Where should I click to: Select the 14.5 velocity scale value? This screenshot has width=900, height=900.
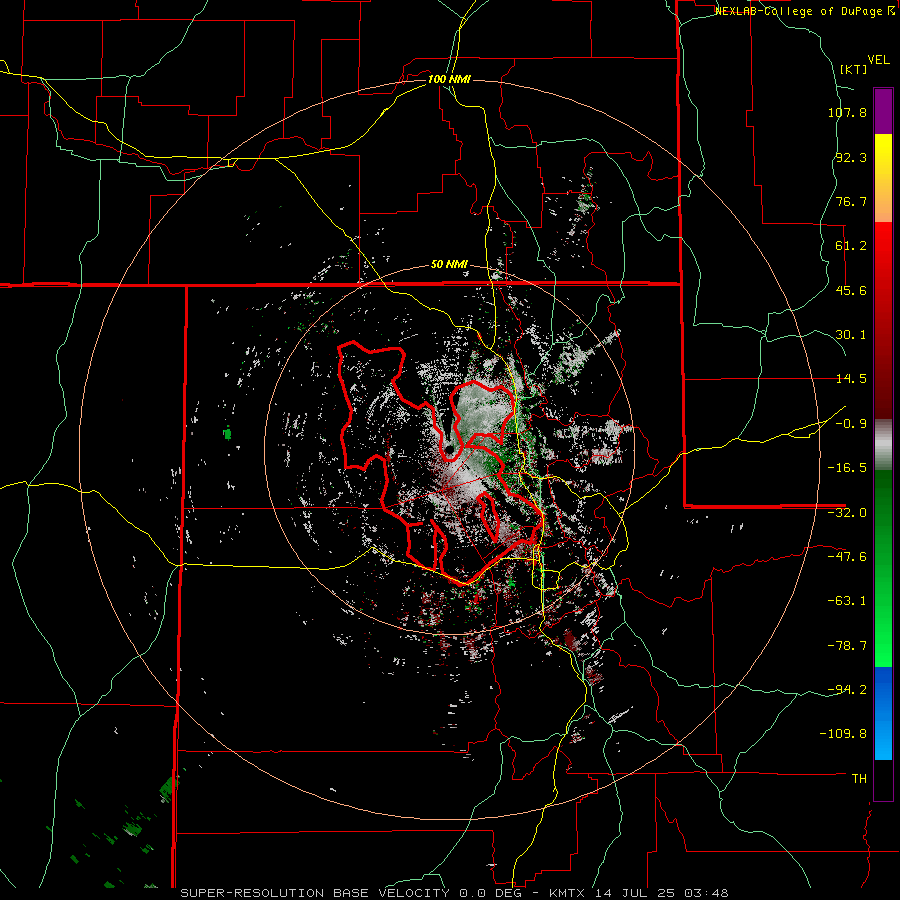click(851, 379)
